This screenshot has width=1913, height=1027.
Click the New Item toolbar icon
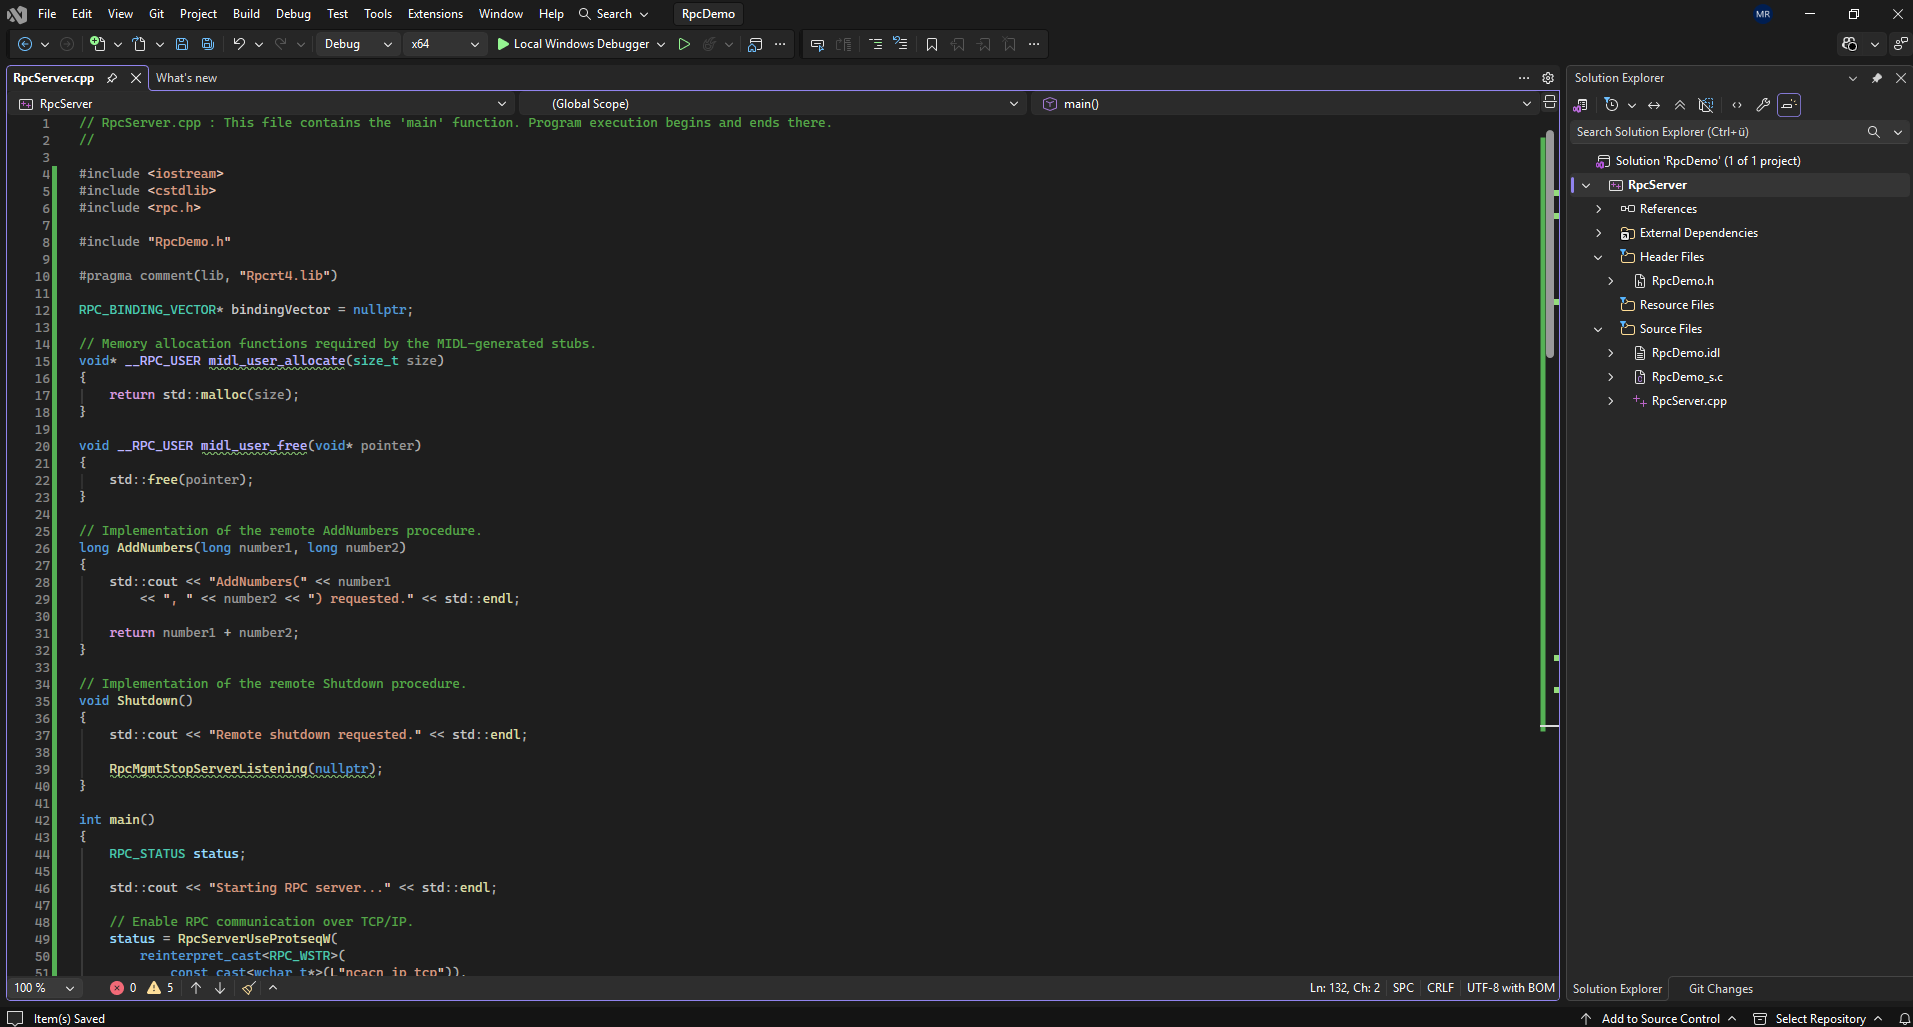97,44
